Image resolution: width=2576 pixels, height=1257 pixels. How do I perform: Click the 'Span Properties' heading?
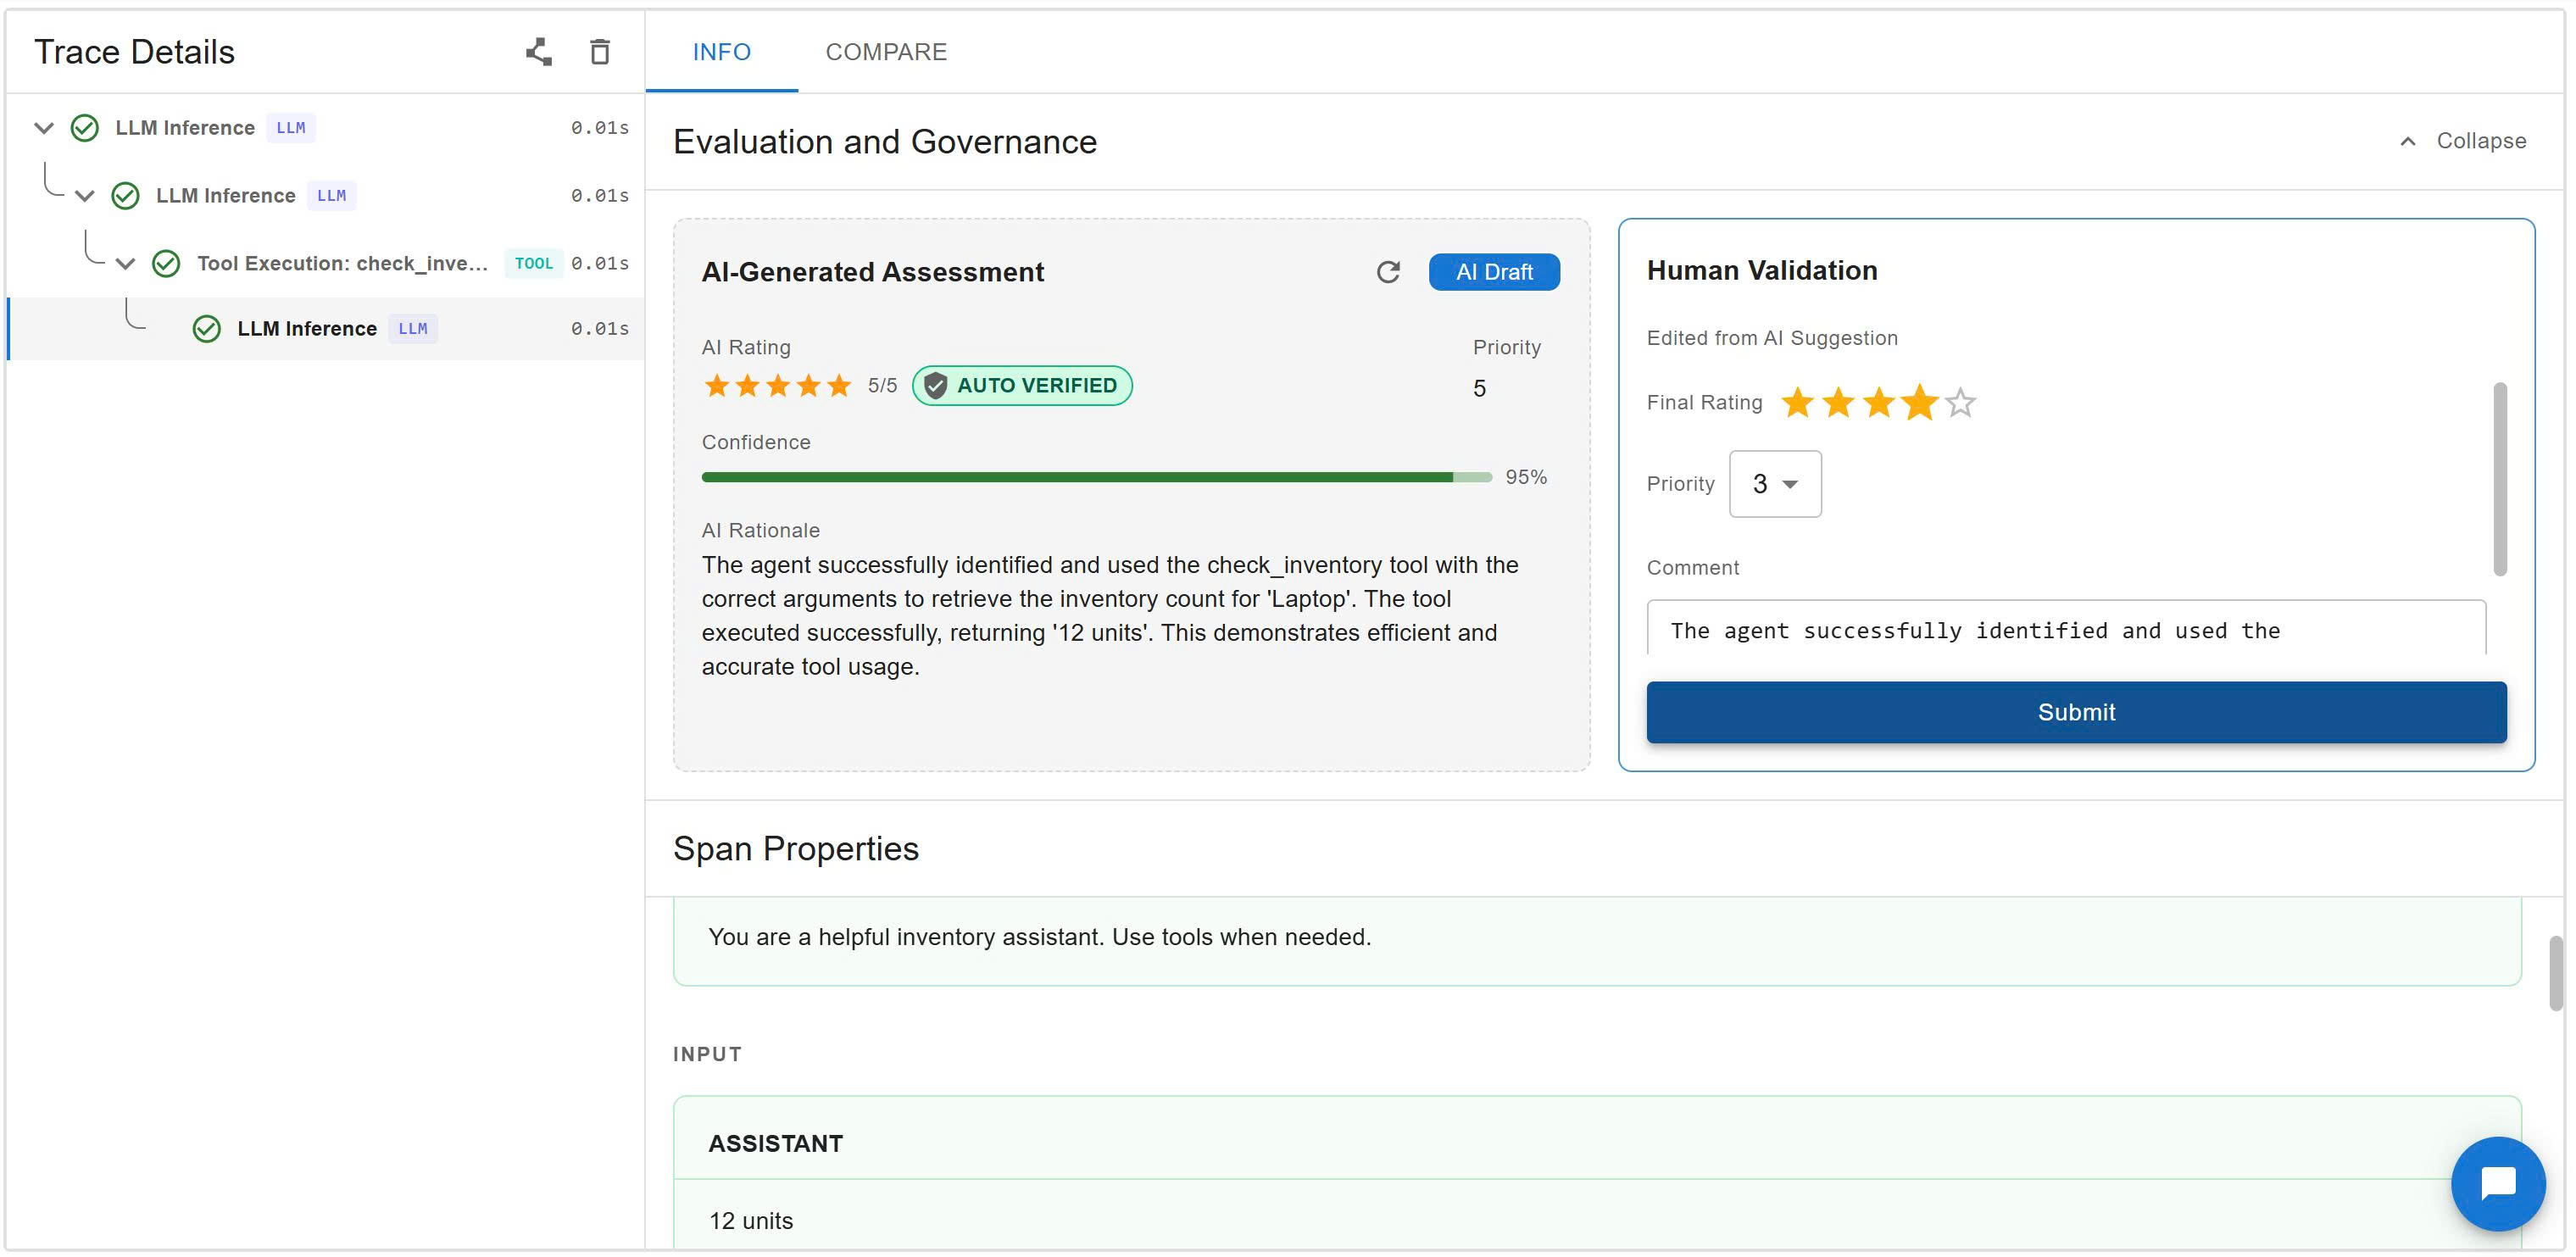tap(796, 849)
